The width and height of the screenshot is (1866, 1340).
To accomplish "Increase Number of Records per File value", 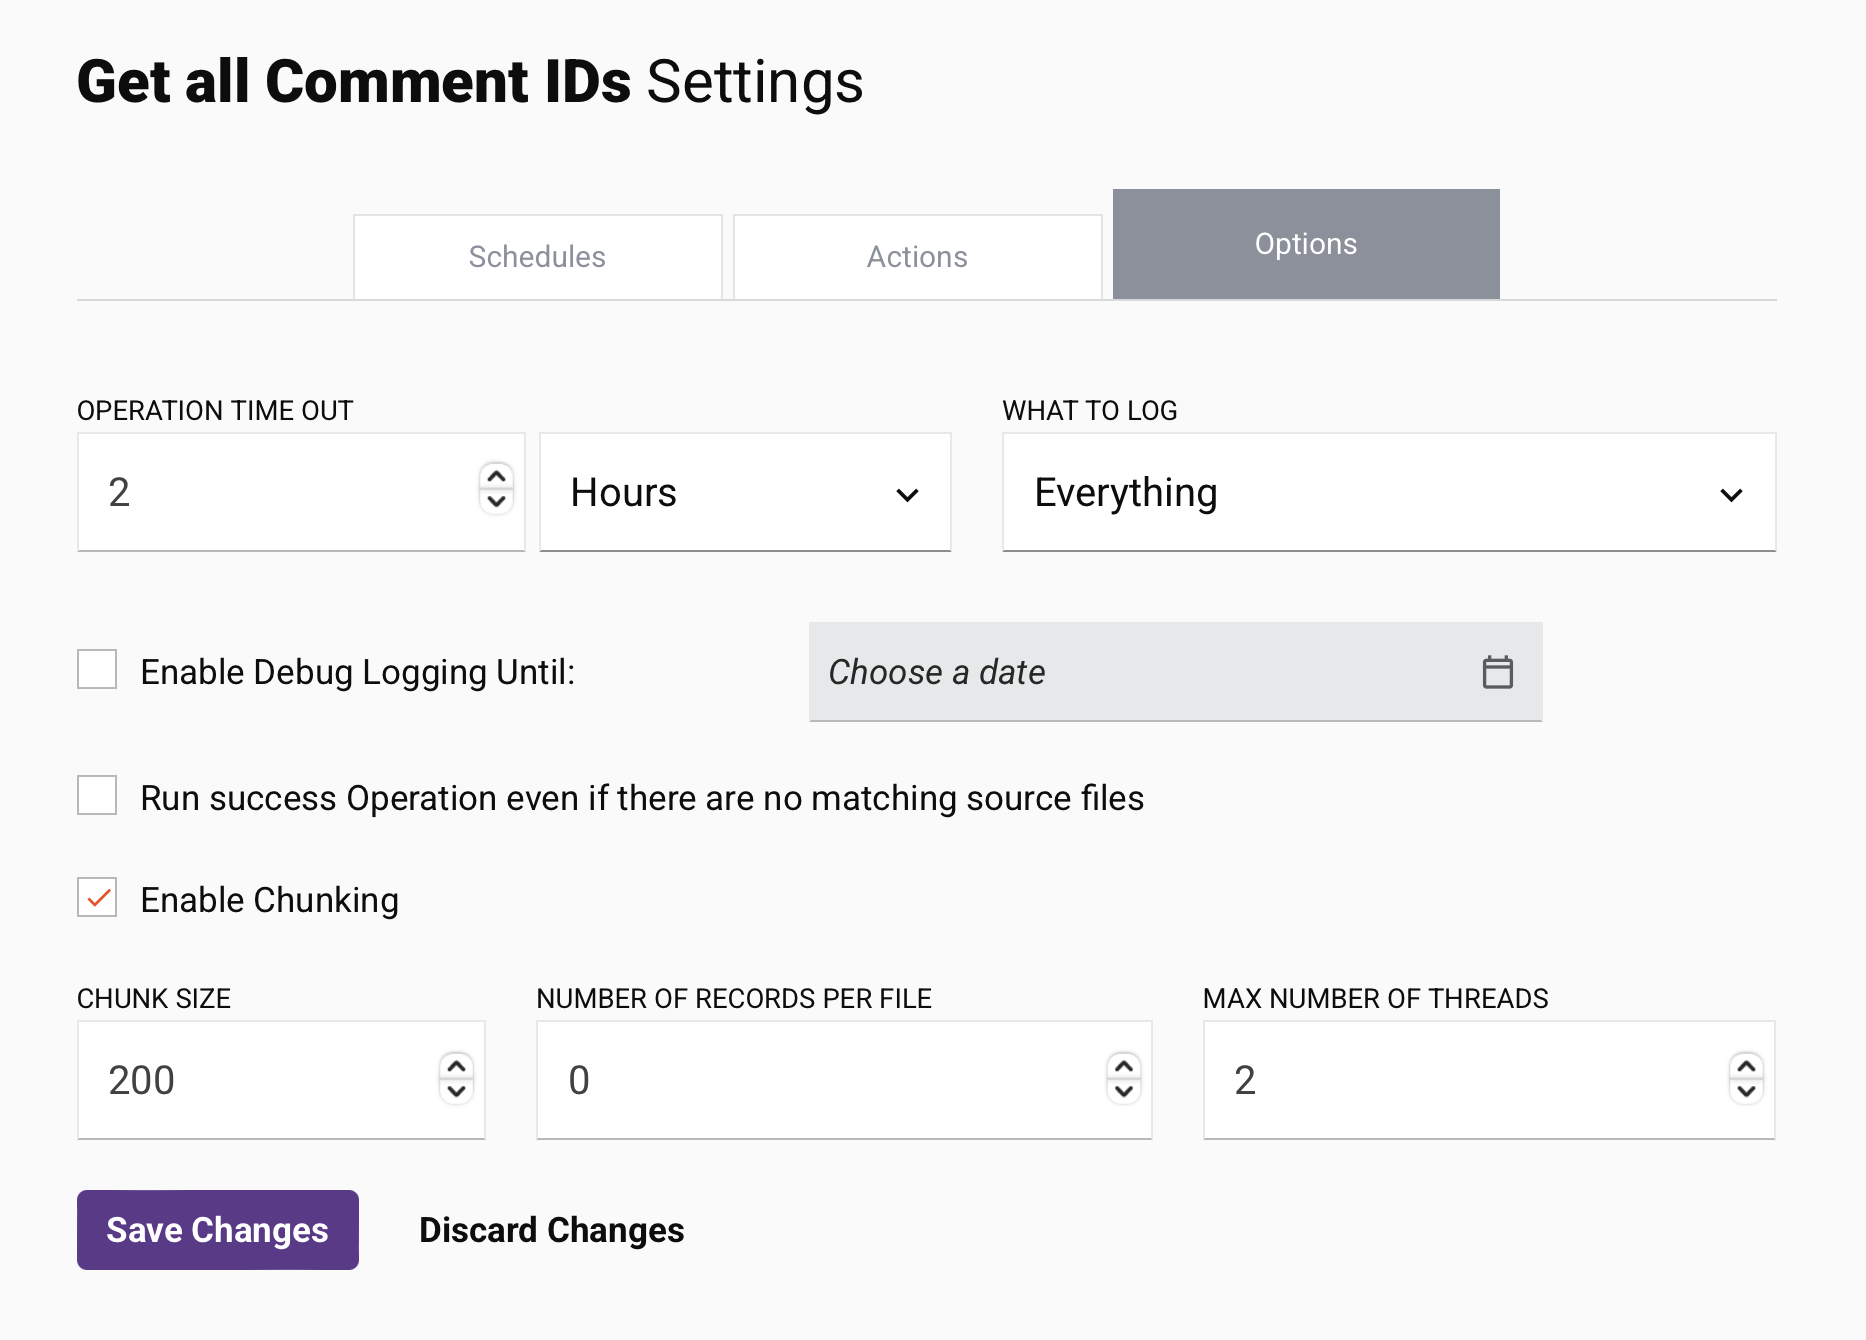I will click(x=1123, y=1067).
